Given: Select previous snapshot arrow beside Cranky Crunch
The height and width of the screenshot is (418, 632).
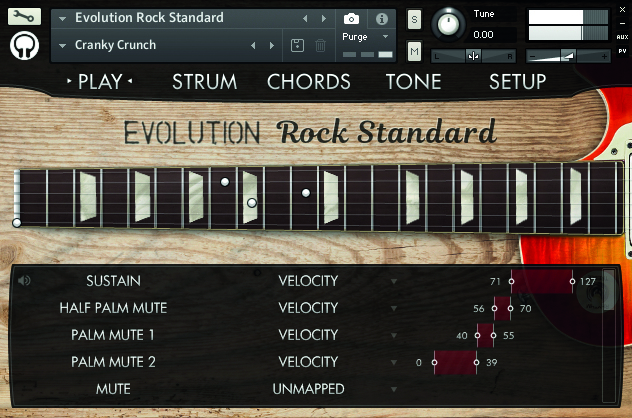Looking at the screenshot, I should pos(253,46).
